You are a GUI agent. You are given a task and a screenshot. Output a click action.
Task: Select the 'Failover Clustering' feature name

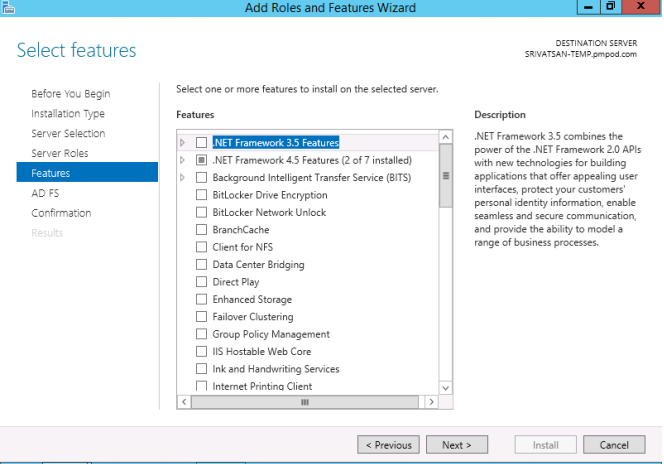tap(253, 317)
